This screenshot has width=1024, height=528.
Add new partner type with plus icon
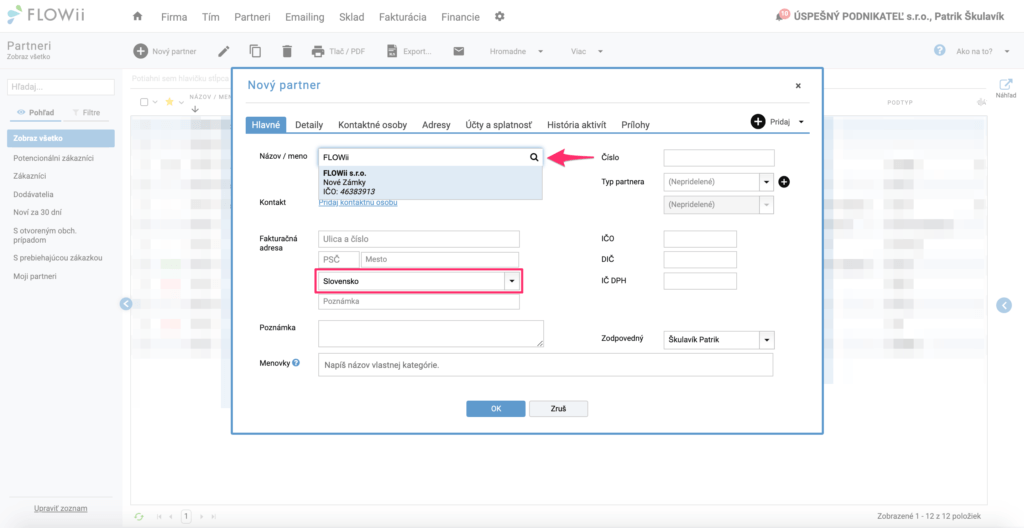click(784, 182)
